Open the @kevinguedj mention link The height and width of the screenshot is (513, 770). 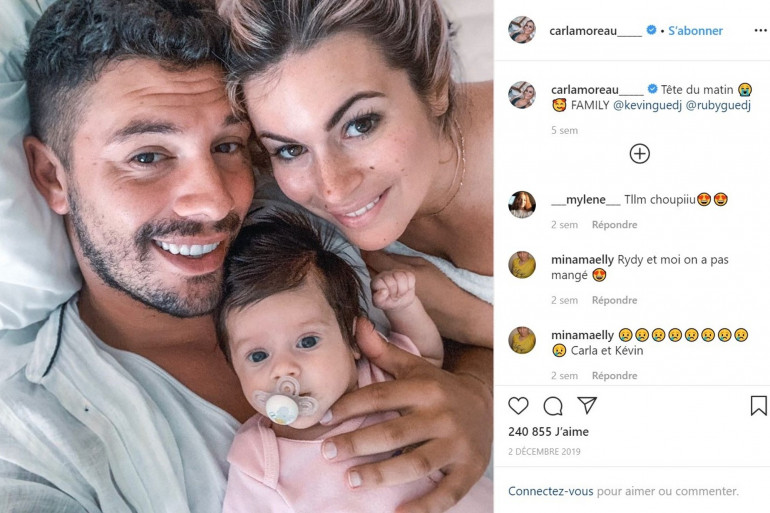(647, 105)
